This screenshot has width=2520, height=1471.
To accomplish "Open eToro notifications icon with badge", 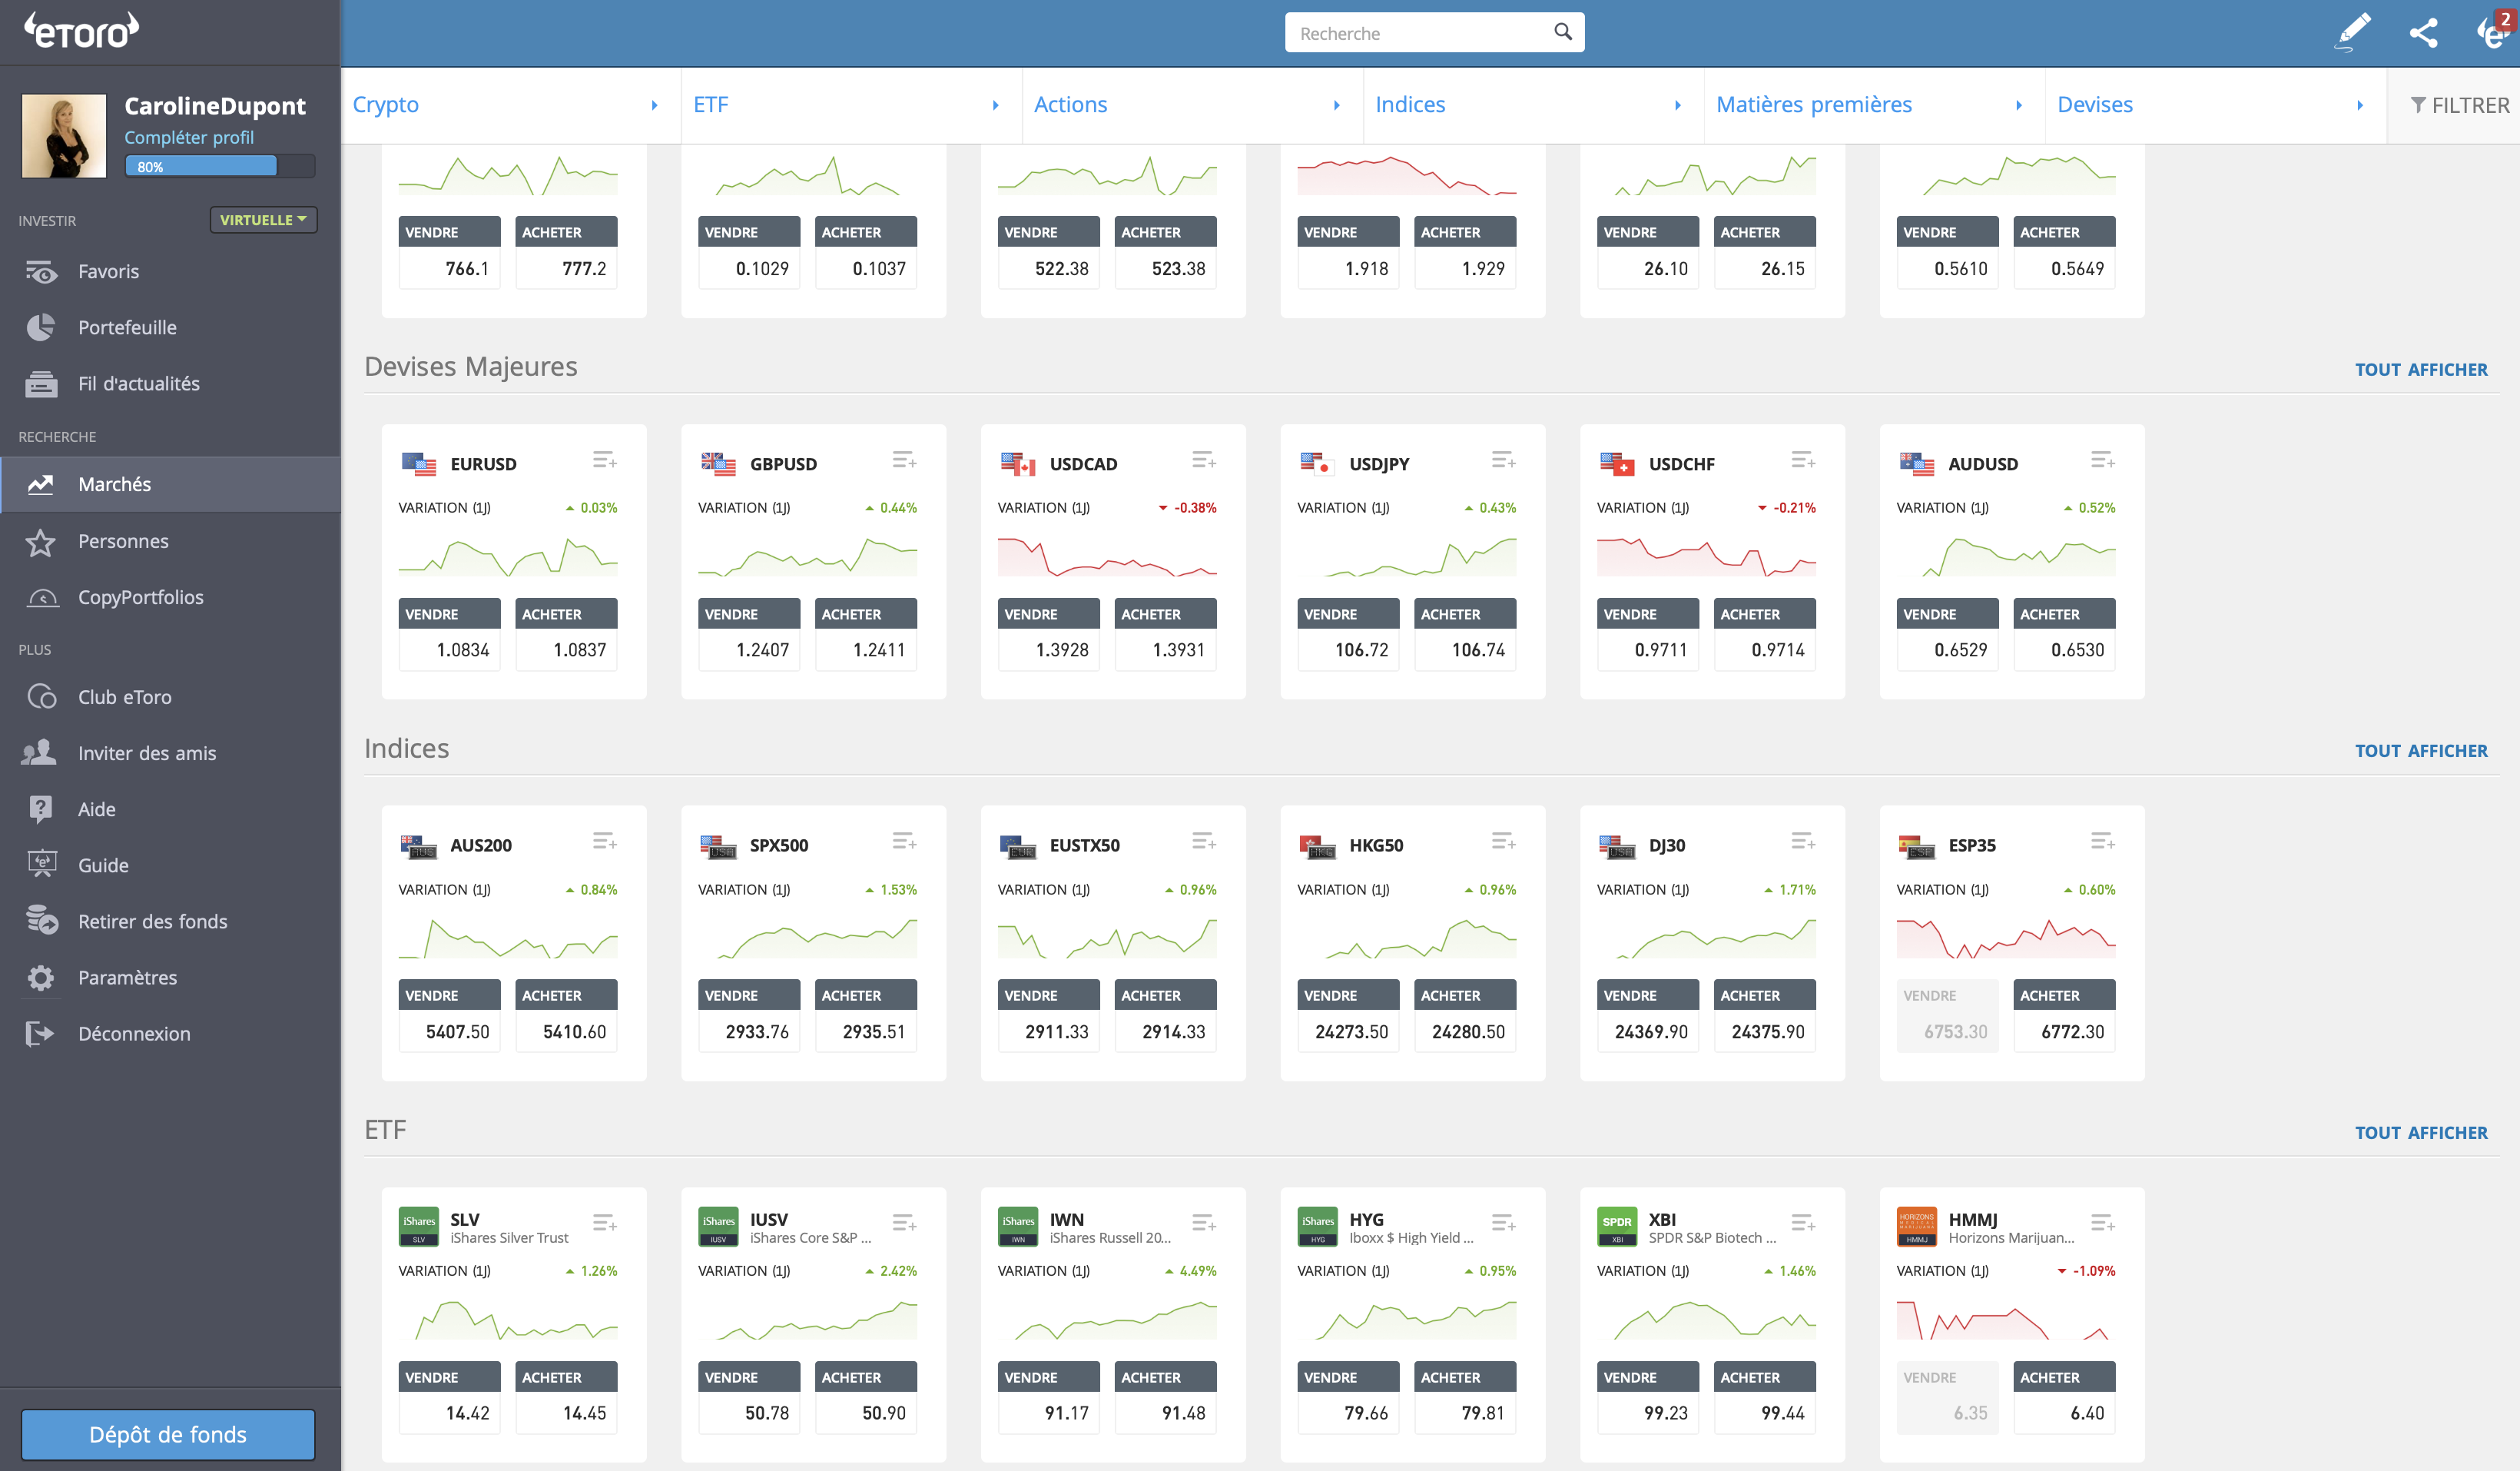I will click(2493, 32).
